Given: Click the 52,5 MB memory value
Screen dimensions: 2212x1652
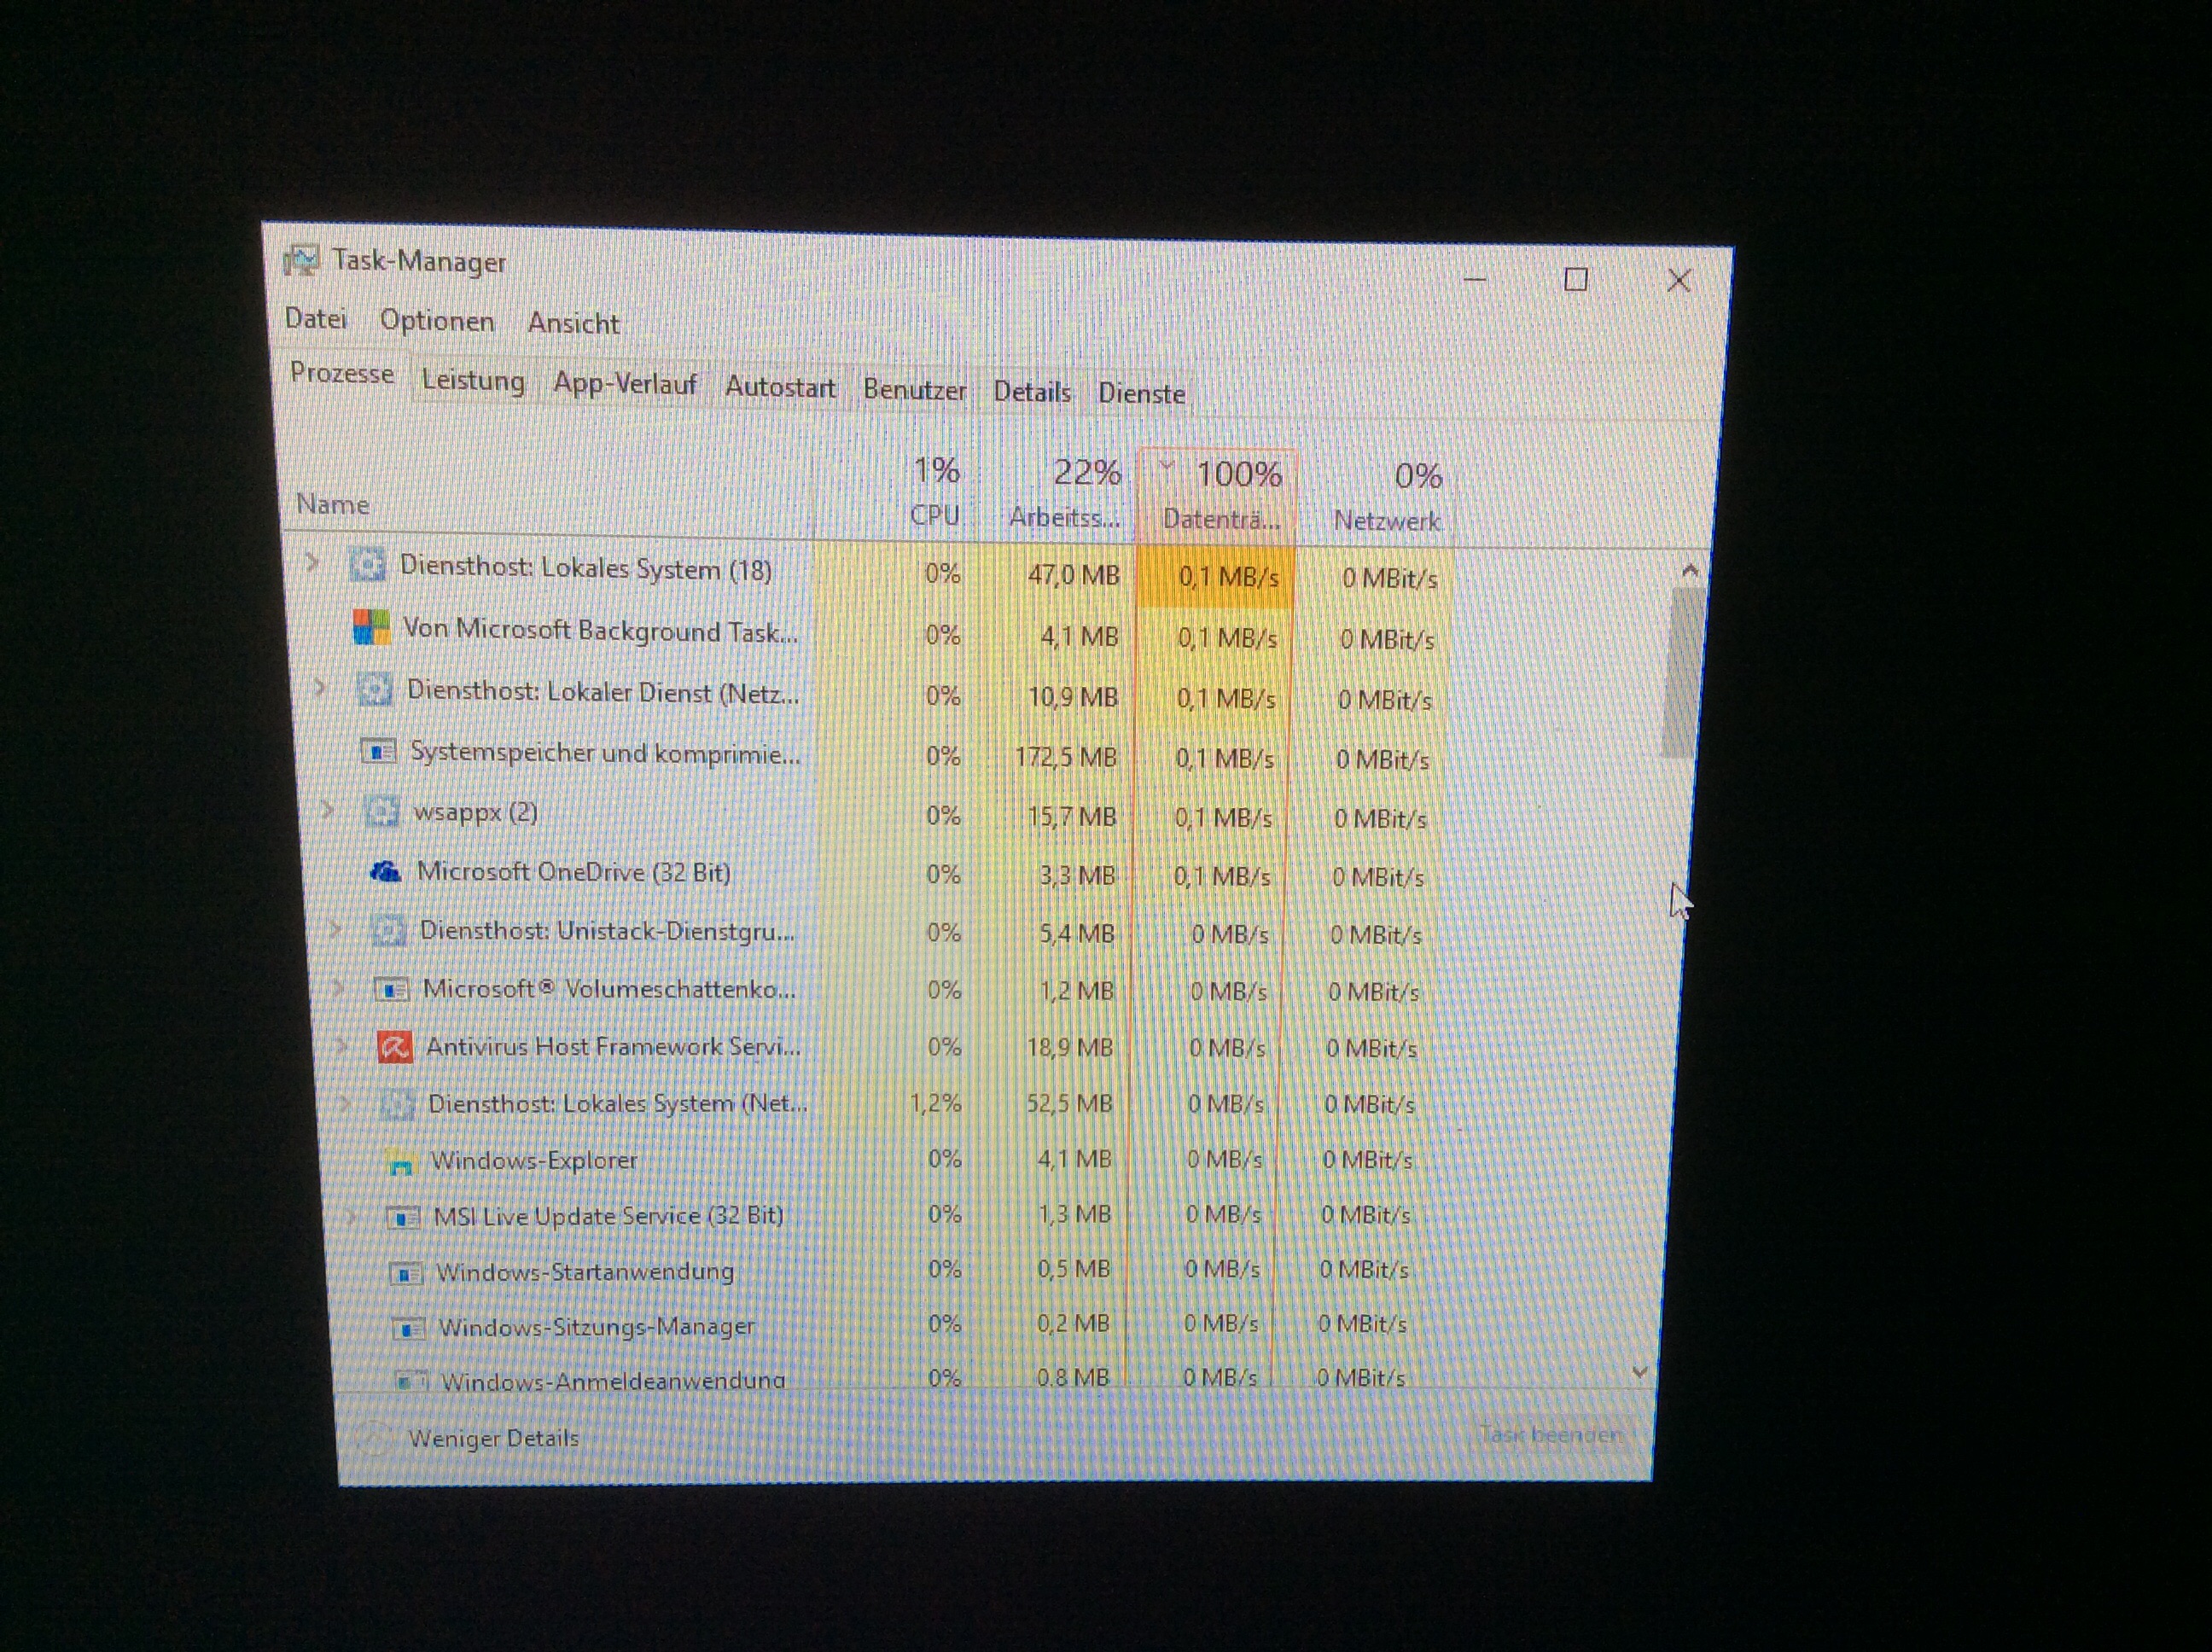Looking at the screenshot, I should pyautogui.click(x=1070, y=1104).
